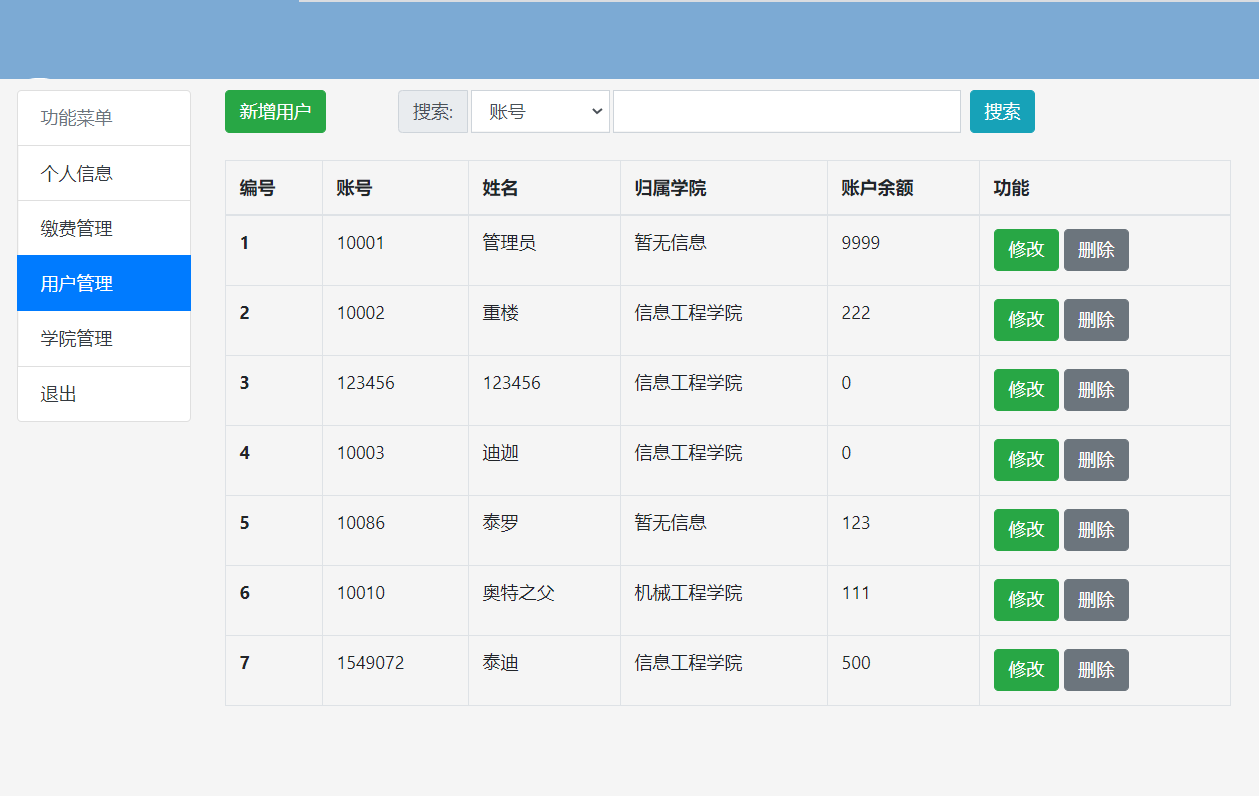Click the 新增用户 button

(275, 111)
